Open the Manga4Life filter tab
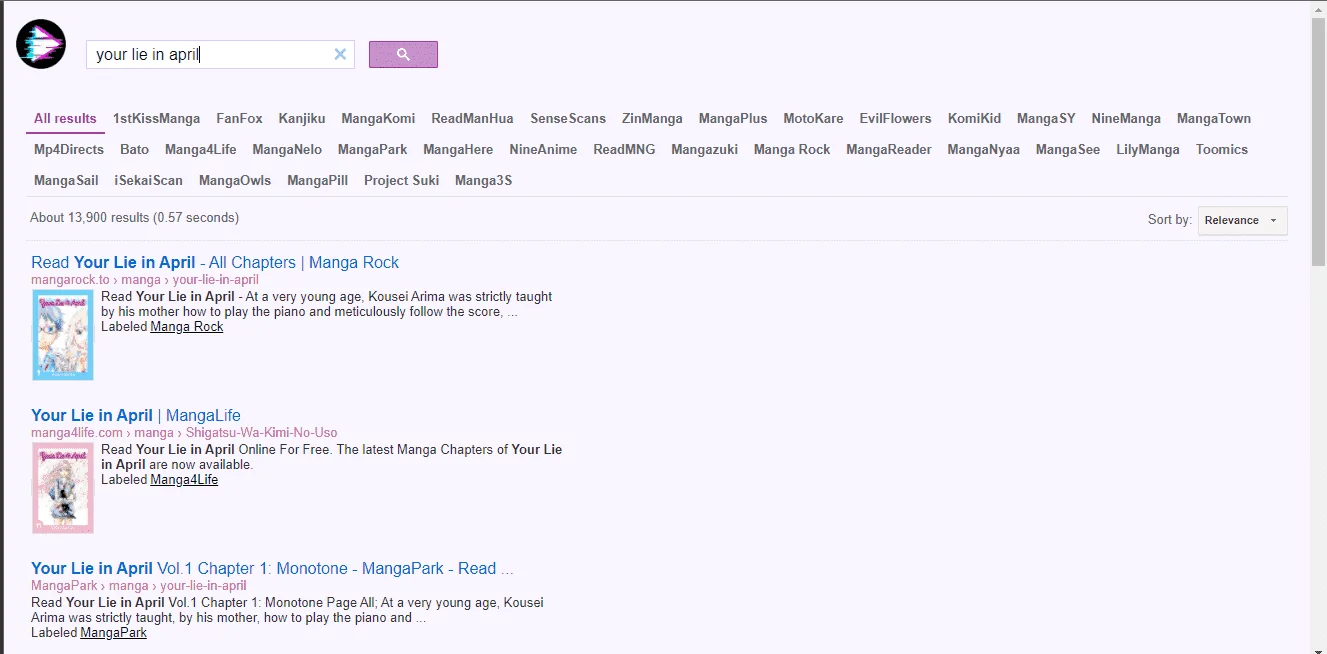The height and width of the screenshot is (654, 1327). (201, 149)
